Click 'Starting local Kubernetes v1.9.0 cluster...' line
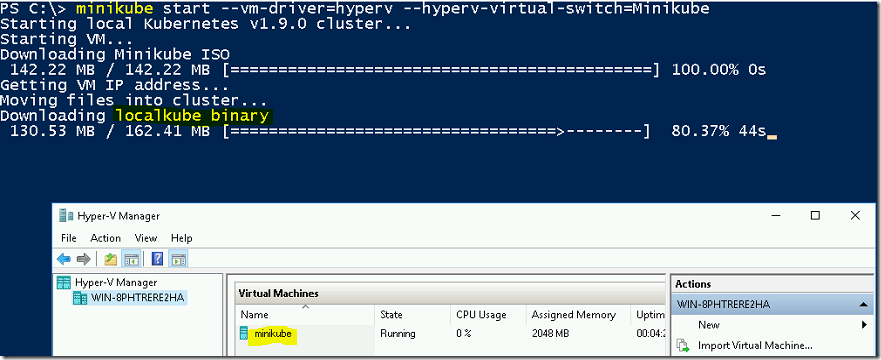Viewport: 881px width, 360px height. click(206, 25)
